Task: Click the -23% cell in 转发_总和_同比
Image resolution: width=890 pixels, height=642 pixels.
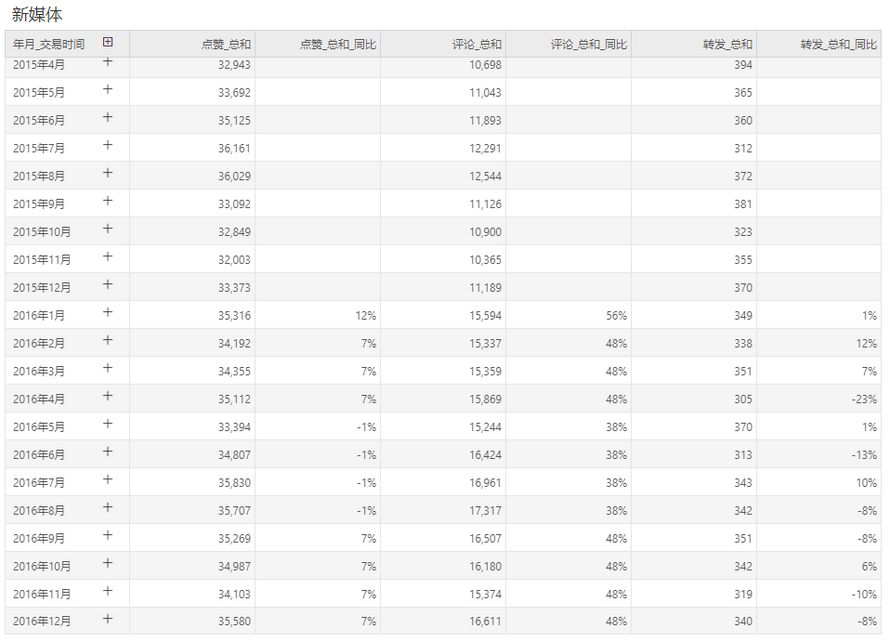Action: tap(864, 399)
